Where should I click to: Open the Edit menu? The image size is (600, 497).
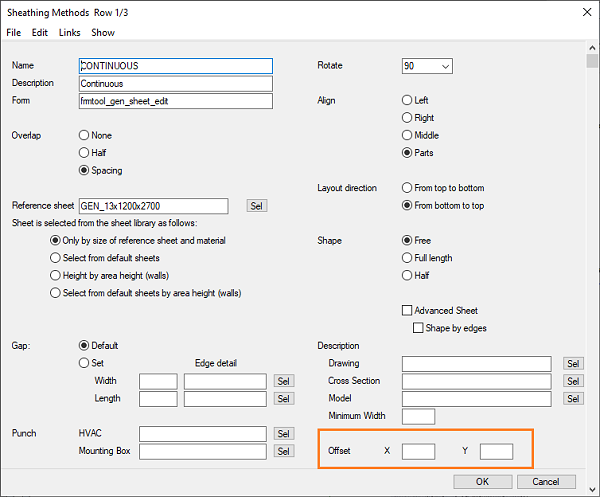pos(40,32)
